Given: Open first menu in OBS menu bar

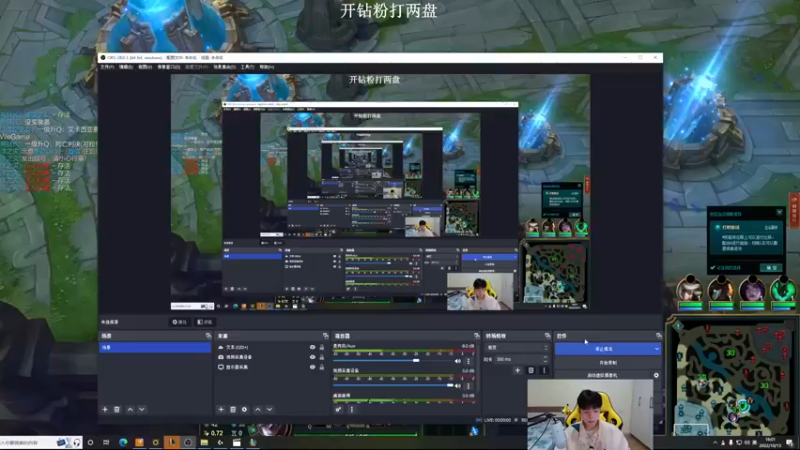Looking at the screenshot, I should tap(107, 67).
